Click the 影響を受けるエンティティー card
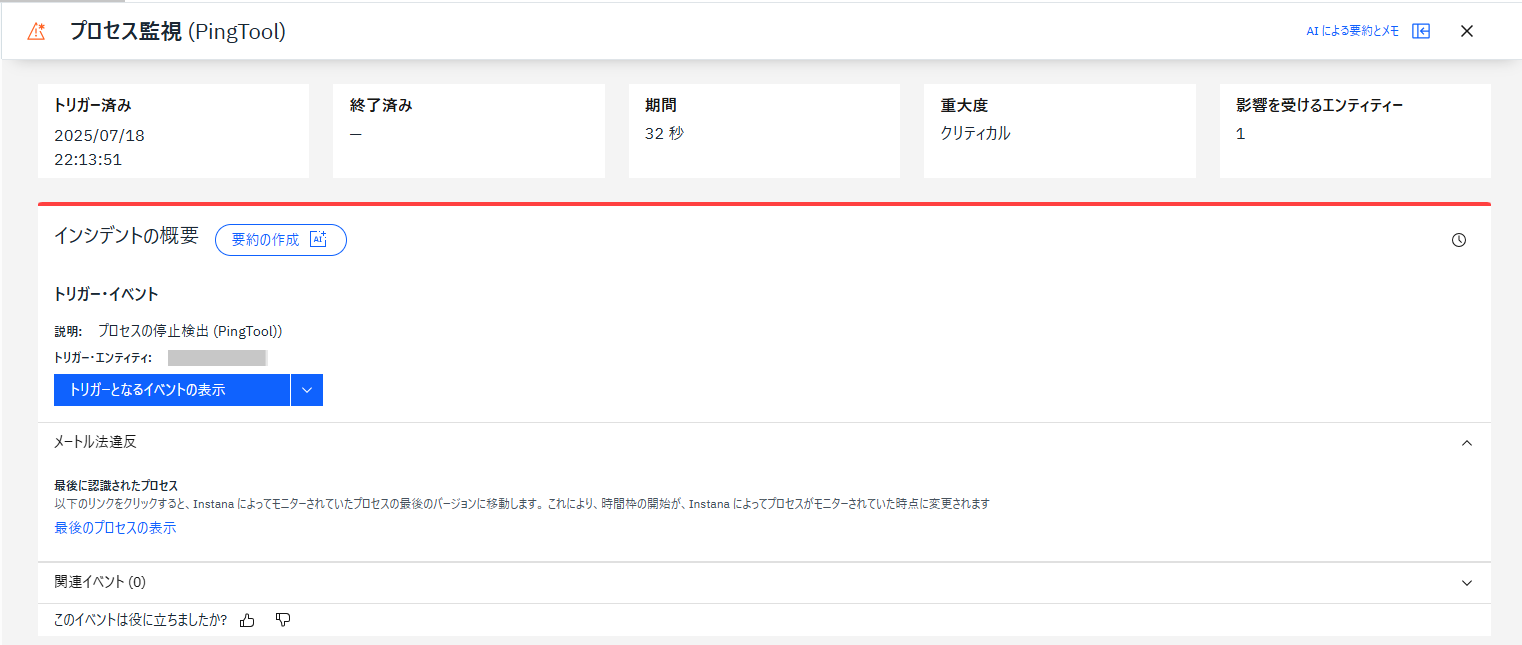The image size is (1522, 645). (1355, 131)
